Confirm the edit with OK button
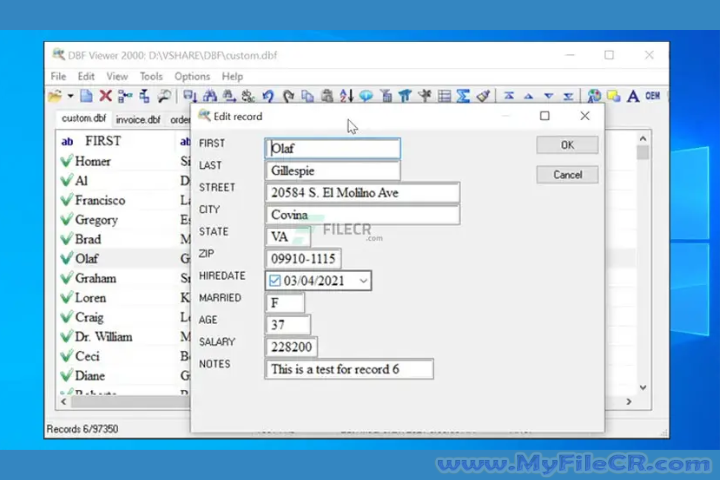This screenshot has width=720, height=480. [x=567, y=145]
